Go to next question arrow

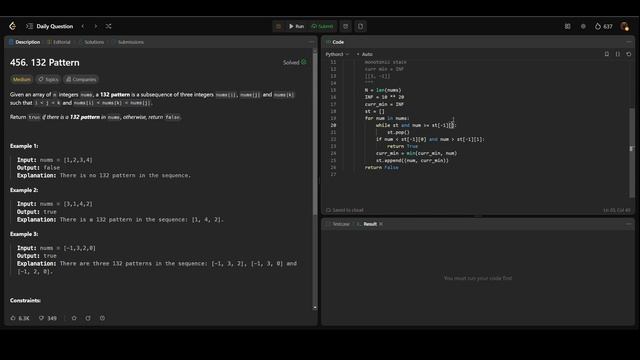coord(96,26)
